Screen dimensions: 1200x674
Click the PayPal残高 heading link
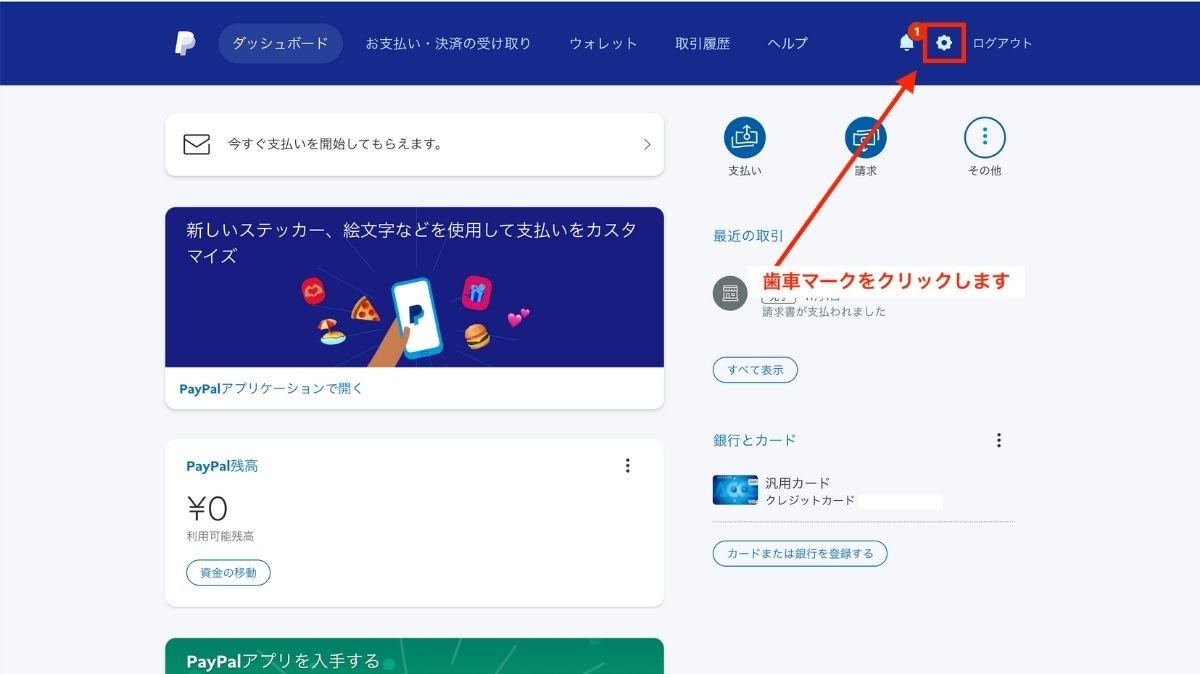[222, 466]
